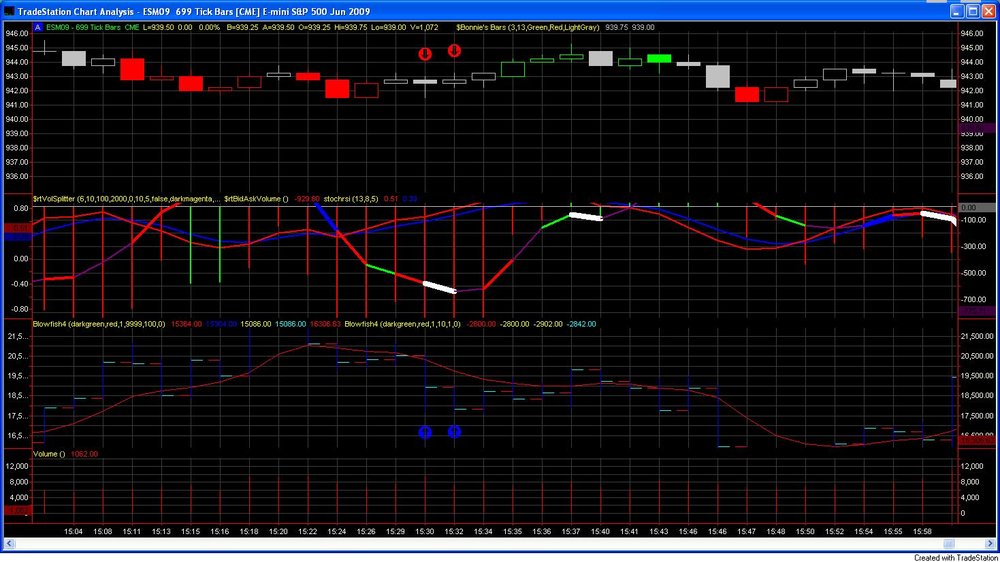Click the '15:58' time axis label

coord(922,531)
